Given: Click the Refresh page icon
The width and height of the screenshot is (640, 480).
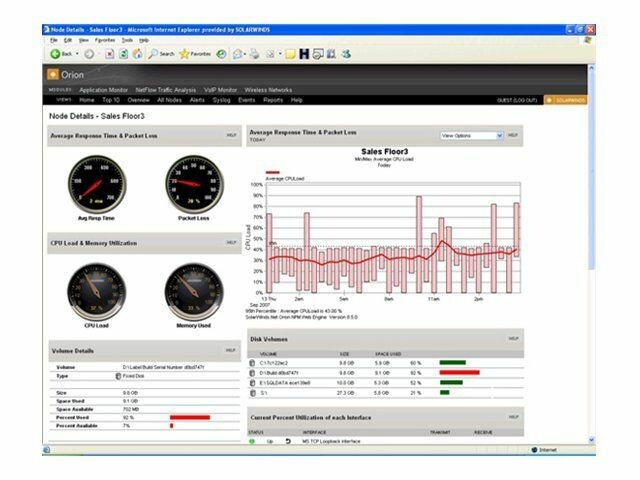Looking at the screenshot, I should pos(124,53).
